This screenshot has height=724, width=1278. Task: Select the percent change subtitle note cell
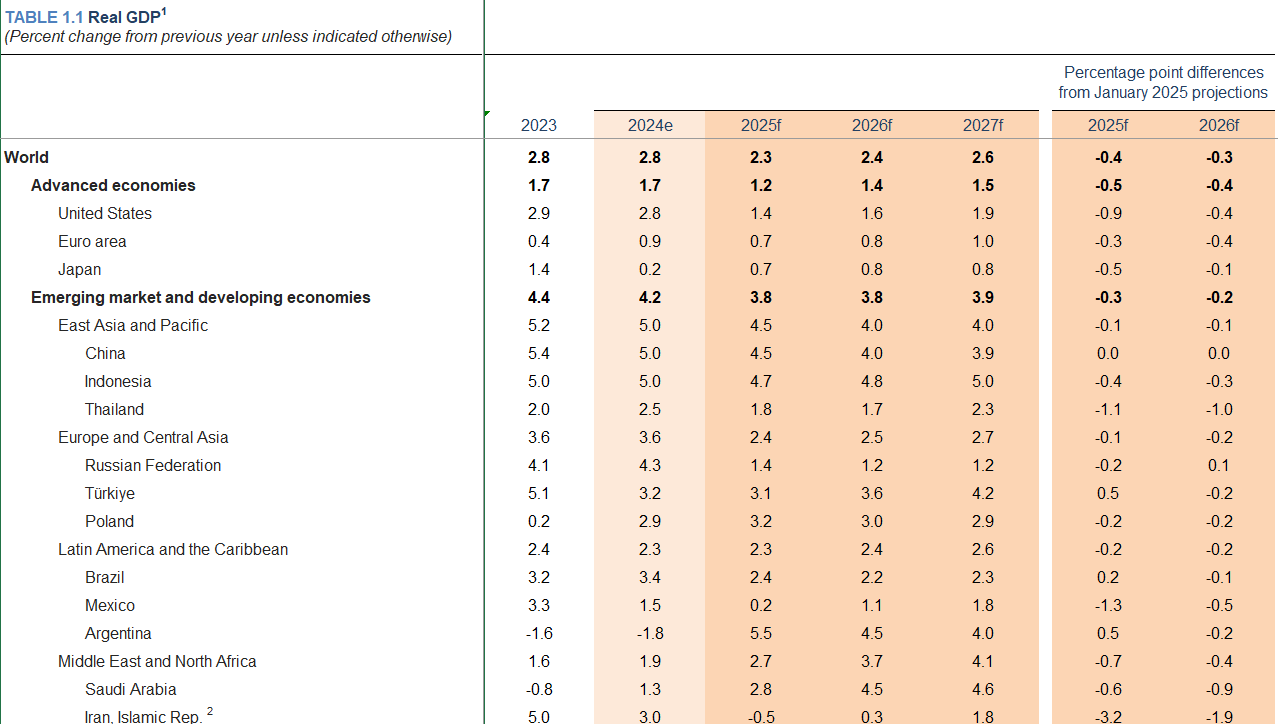coord(228,37)
